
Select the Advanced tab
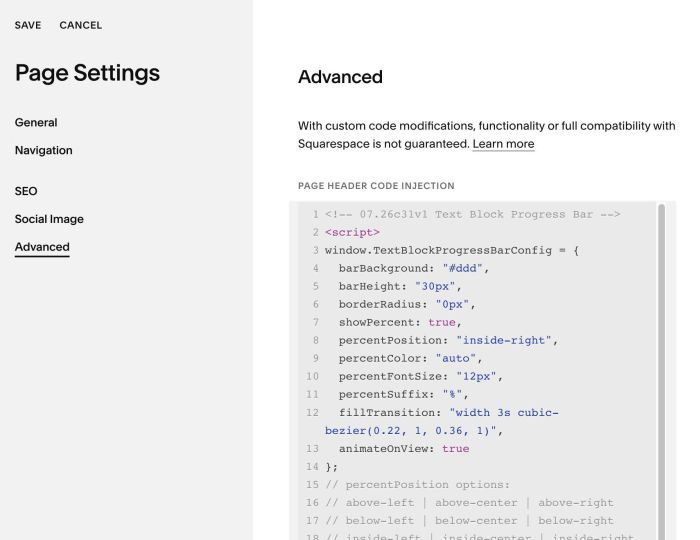42,247
